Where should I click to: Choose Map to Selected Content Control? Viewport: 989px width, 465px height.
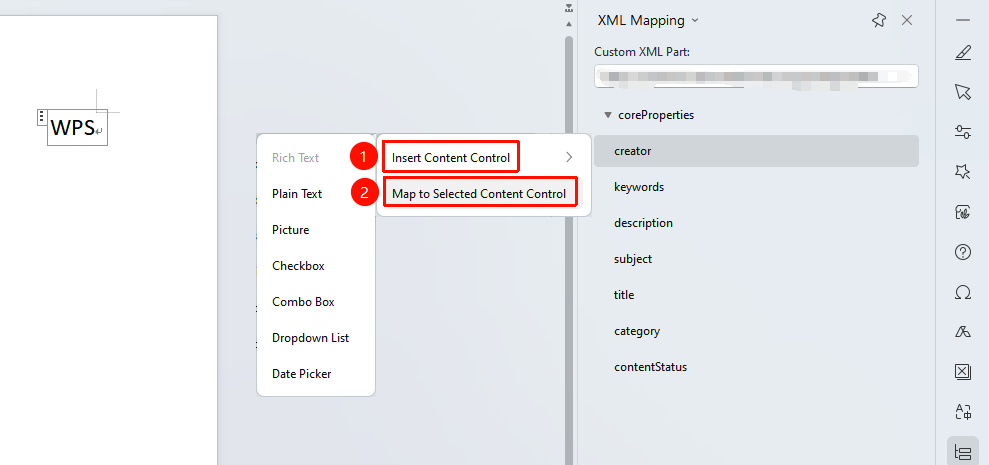pyautogui.click(x=479, y=194)
